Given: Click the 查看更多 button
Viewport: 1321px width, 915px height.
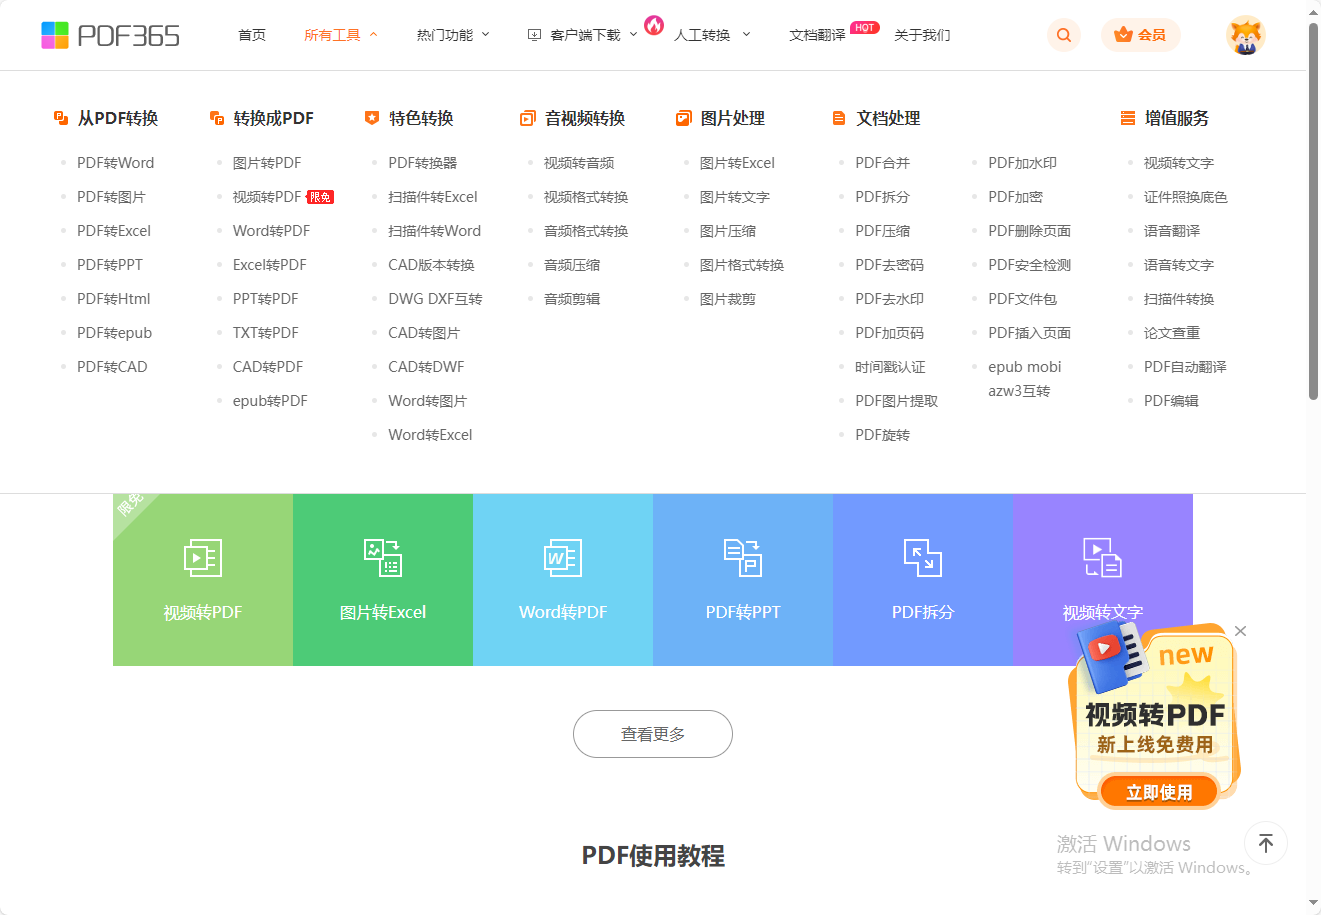Looking at the screenshot, I should tap(653, 734).
